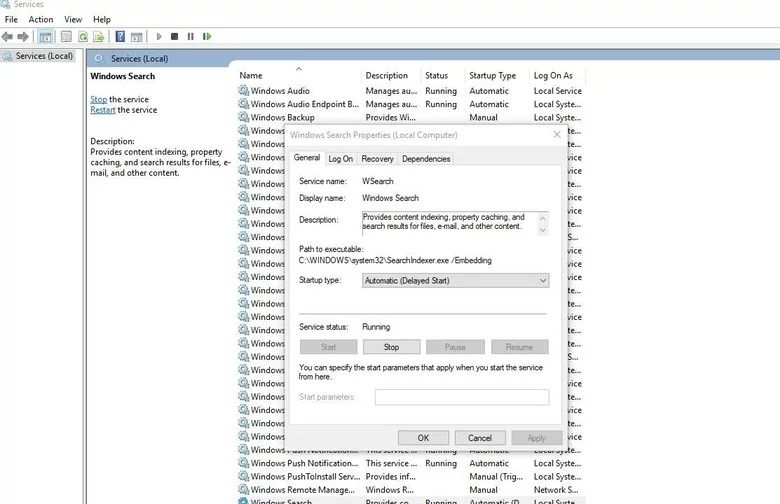Screen dimensions: 780x504
Task: Switch to the Dependencies tab
Action: point(426,159)
